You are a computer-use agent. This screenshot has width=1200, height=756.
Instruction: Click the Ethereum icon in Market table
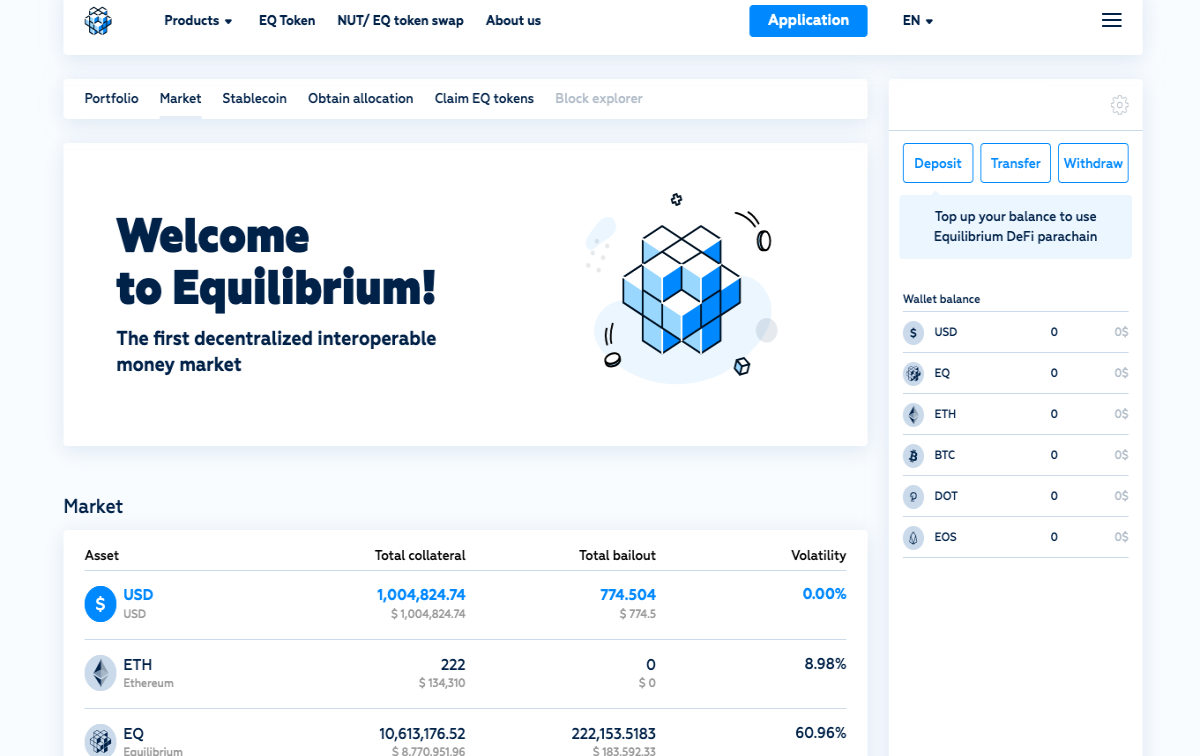click(100, 673)
